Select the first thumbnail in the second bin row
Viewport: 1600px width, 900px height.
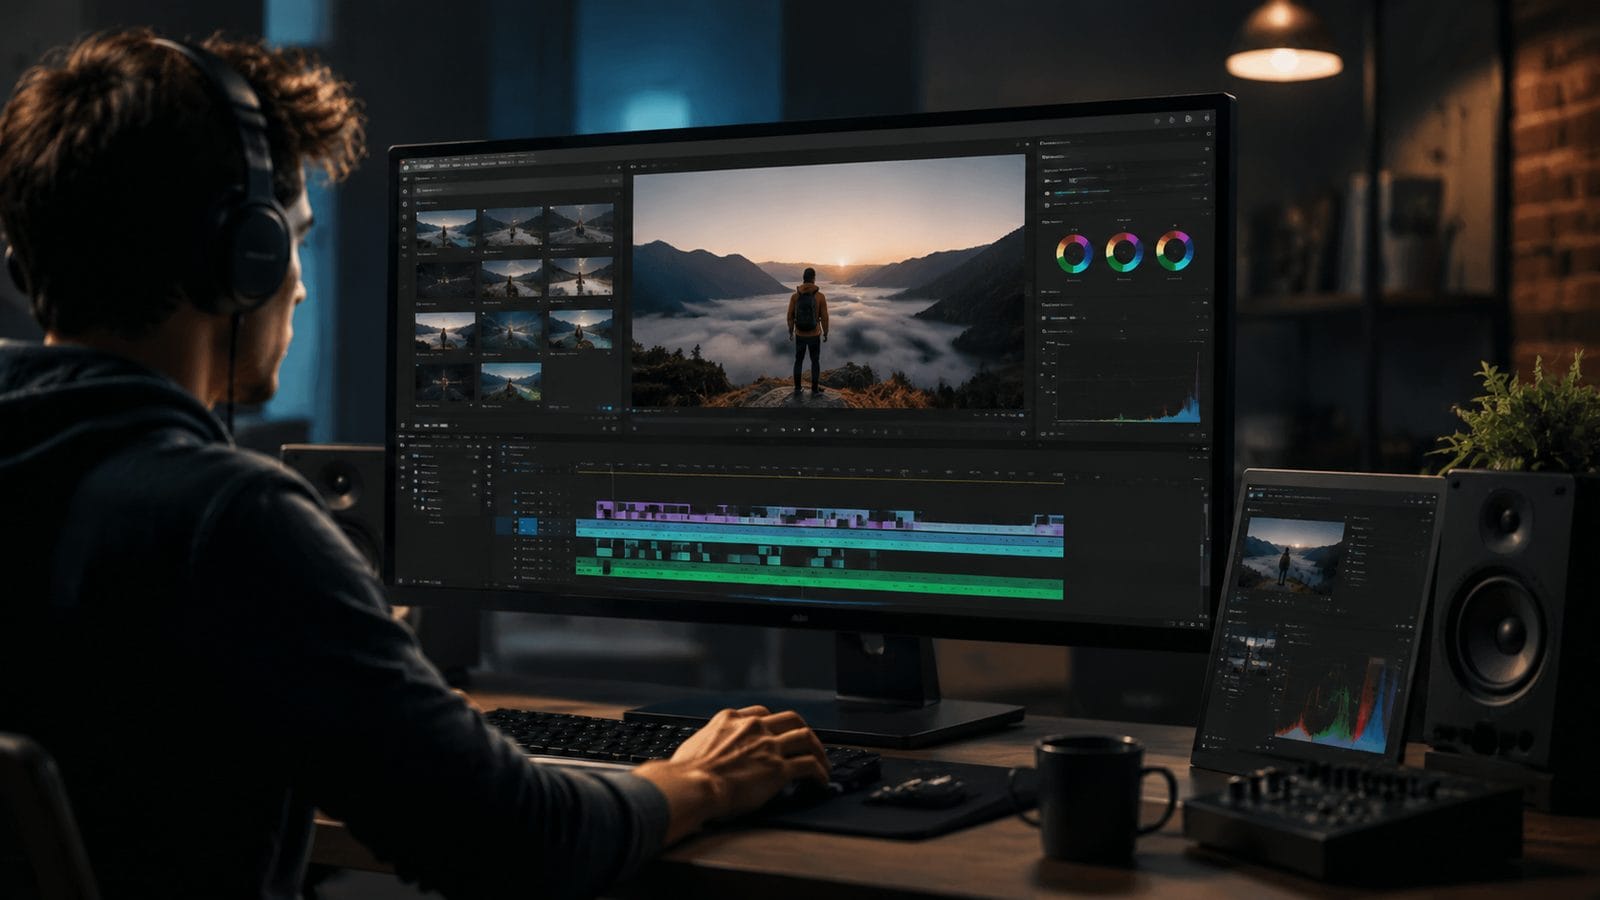click(445, 279)
